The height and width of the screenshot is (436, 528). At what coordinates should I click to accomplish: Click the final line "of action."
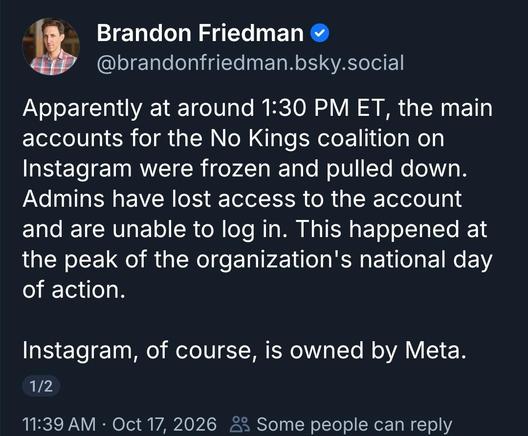[73, 290]
